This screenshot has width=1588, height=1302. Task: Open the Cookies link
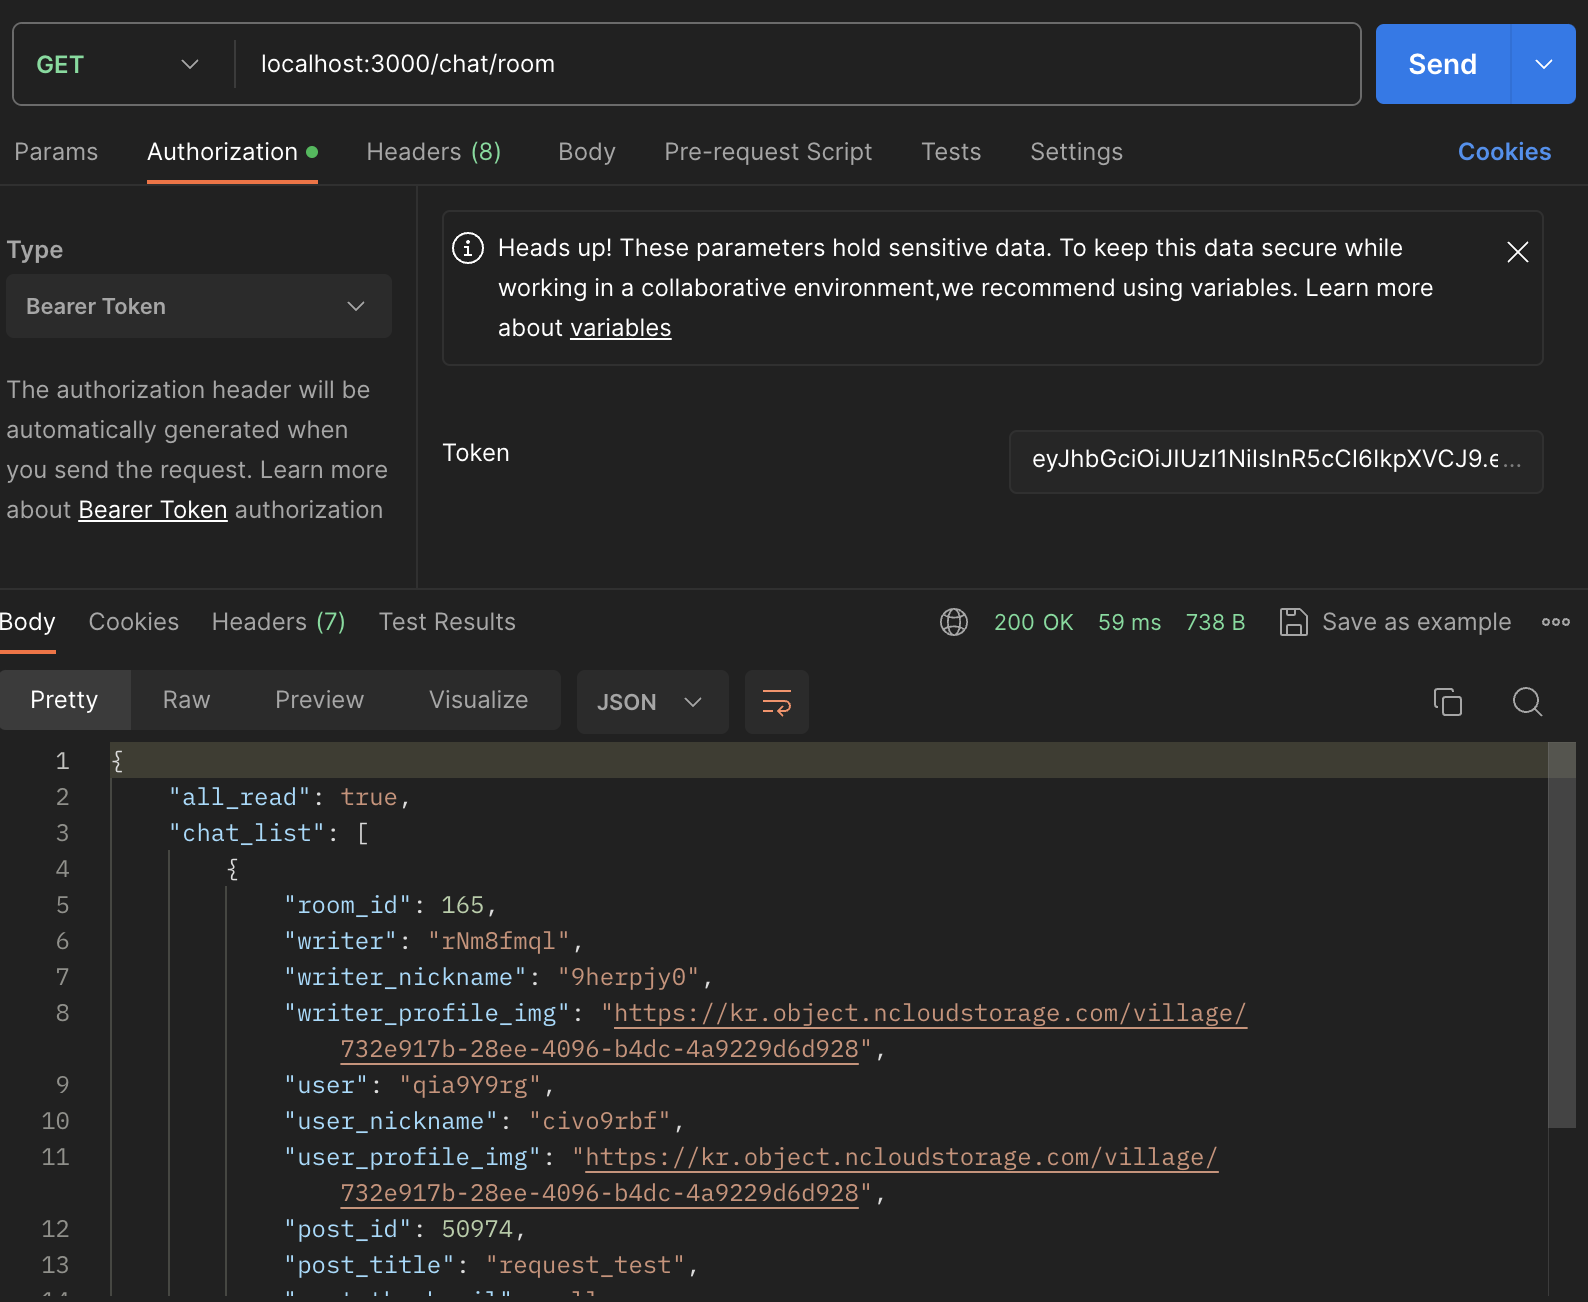1504,152
